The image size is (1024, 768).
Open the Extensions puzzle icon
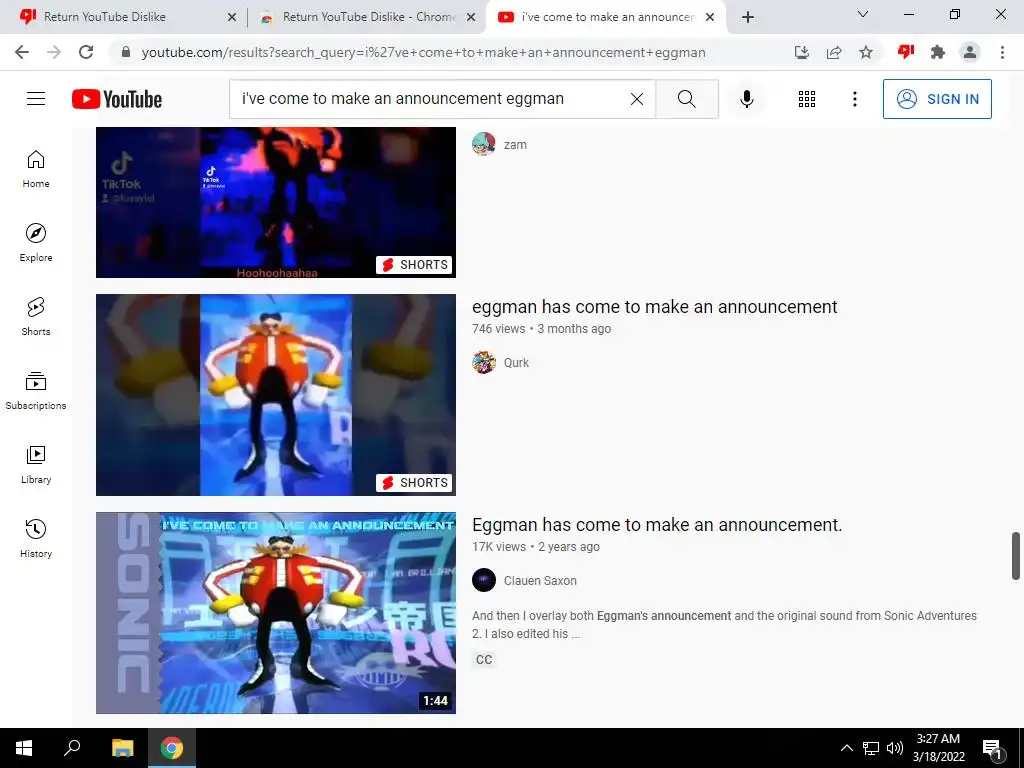pyautogui.click(x=938, y=52)
